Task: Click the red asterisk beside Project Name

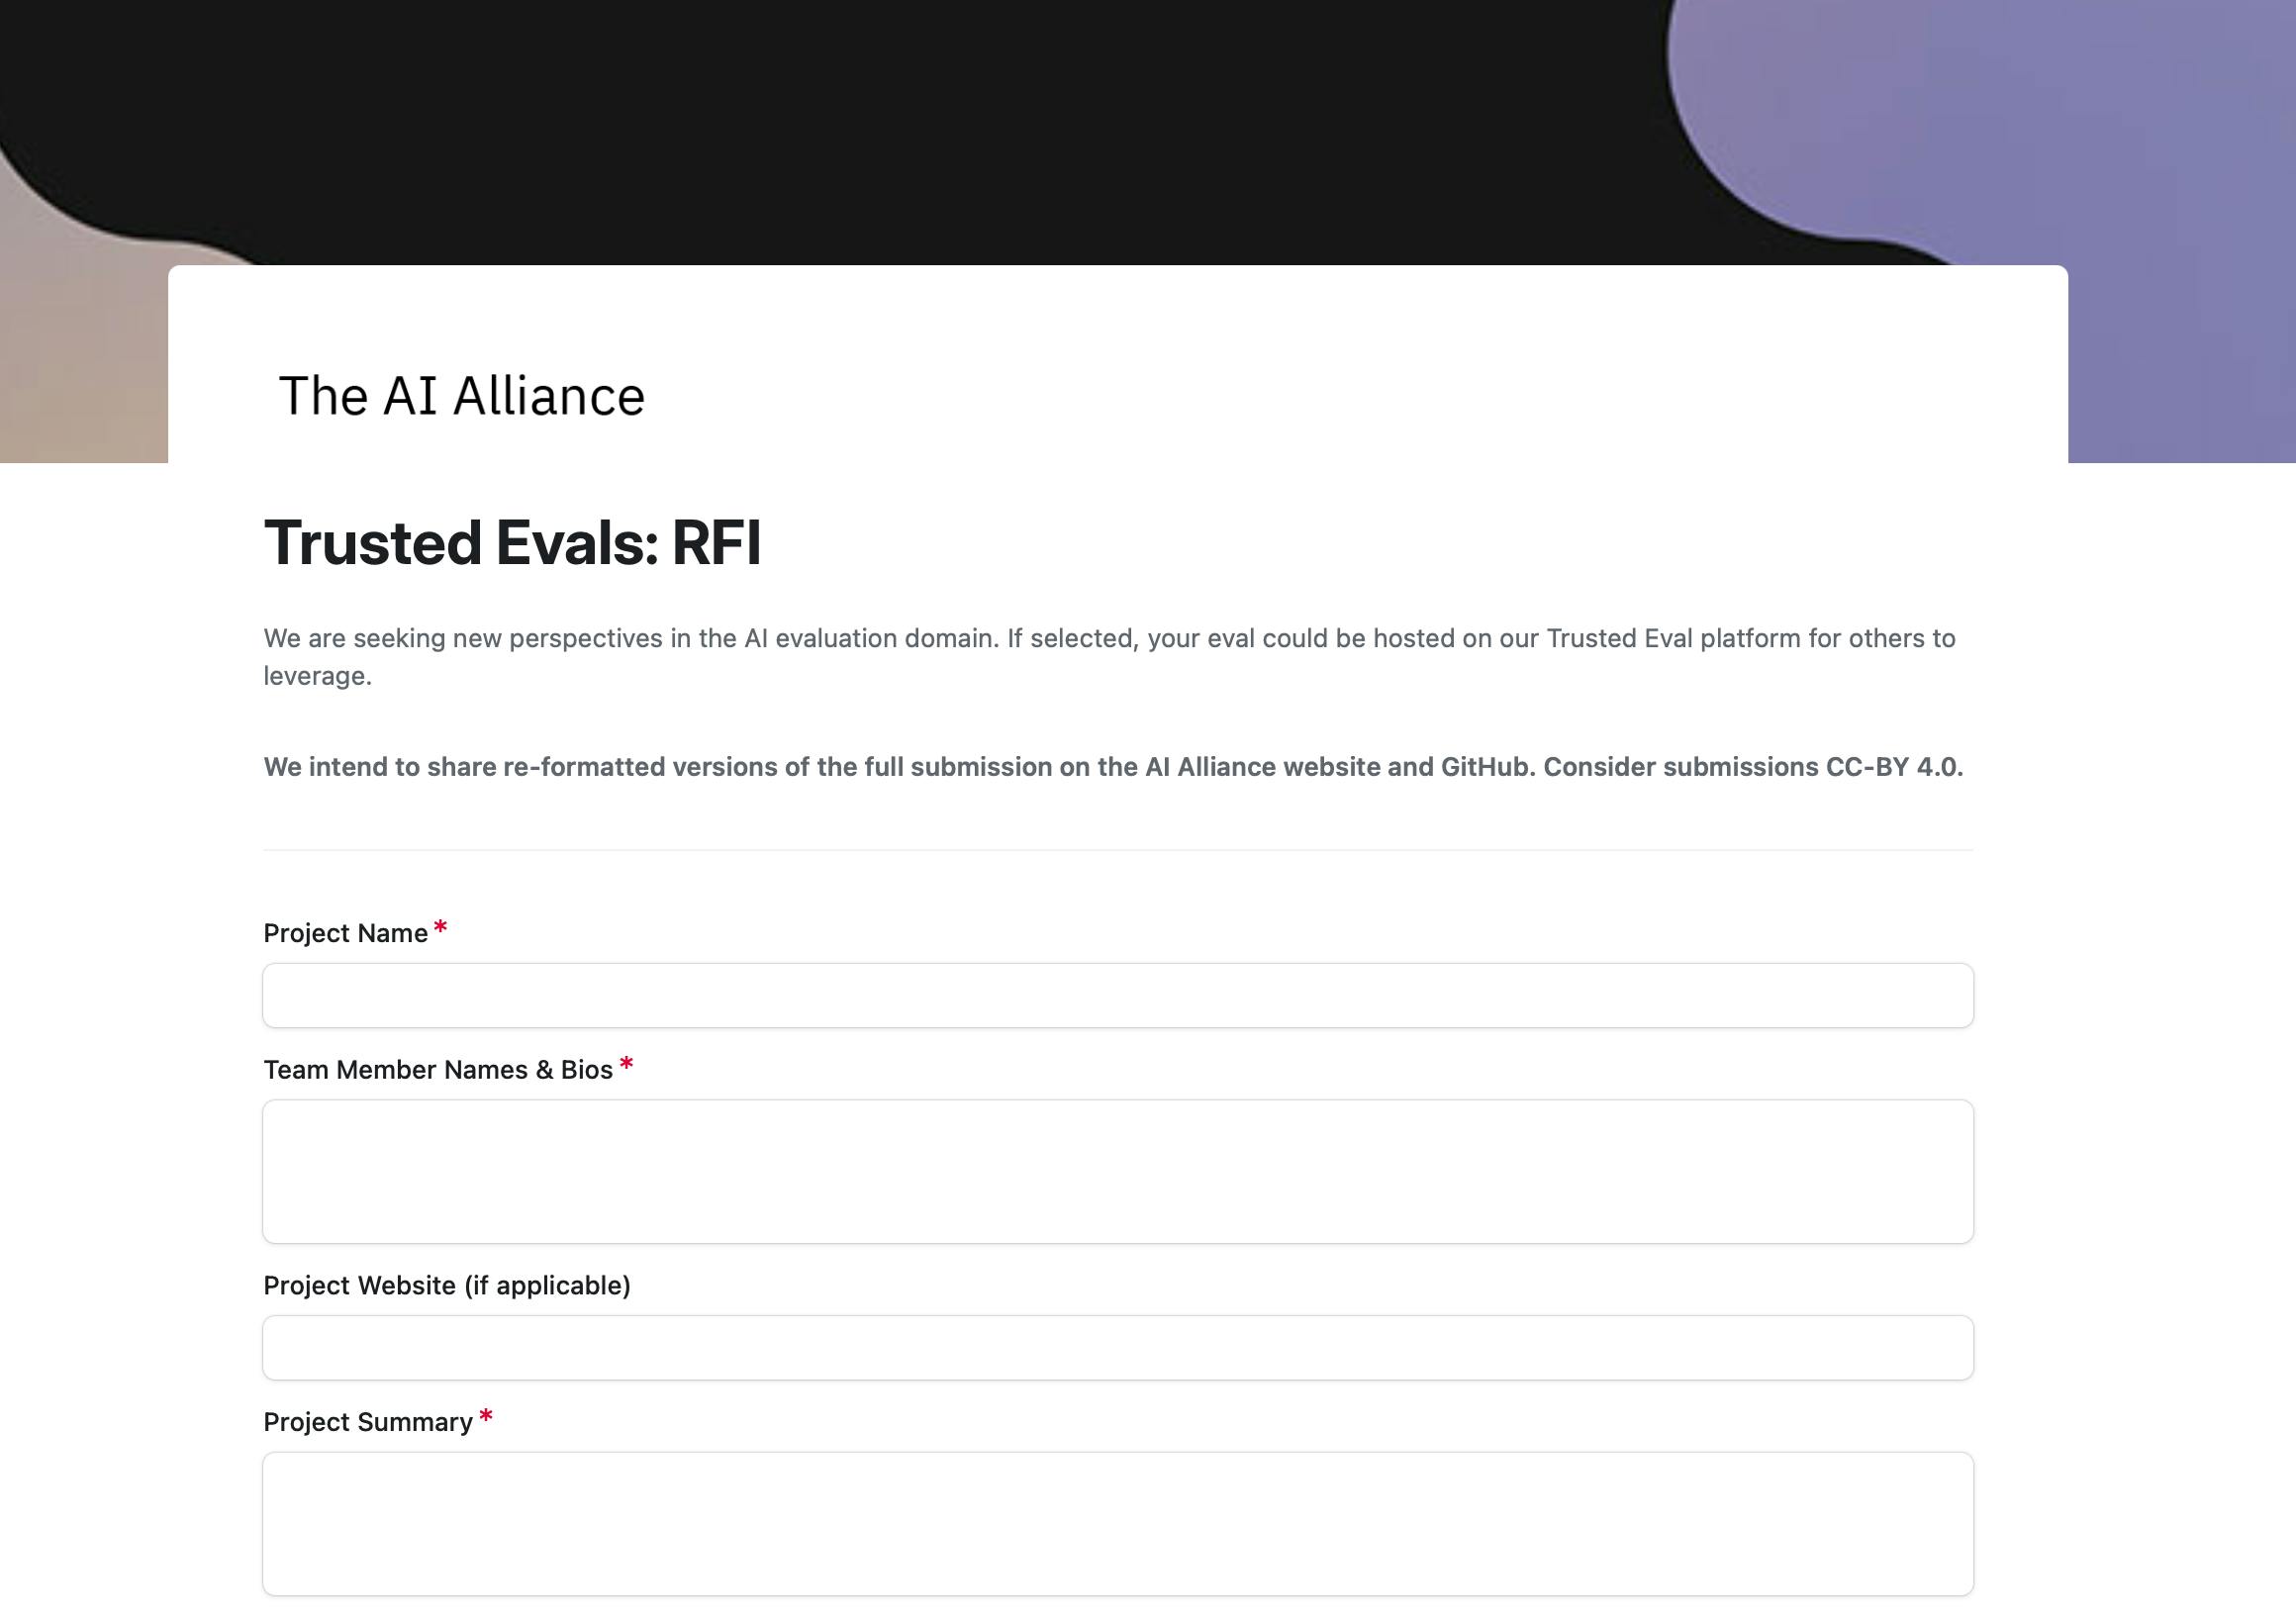Action: 440,929
